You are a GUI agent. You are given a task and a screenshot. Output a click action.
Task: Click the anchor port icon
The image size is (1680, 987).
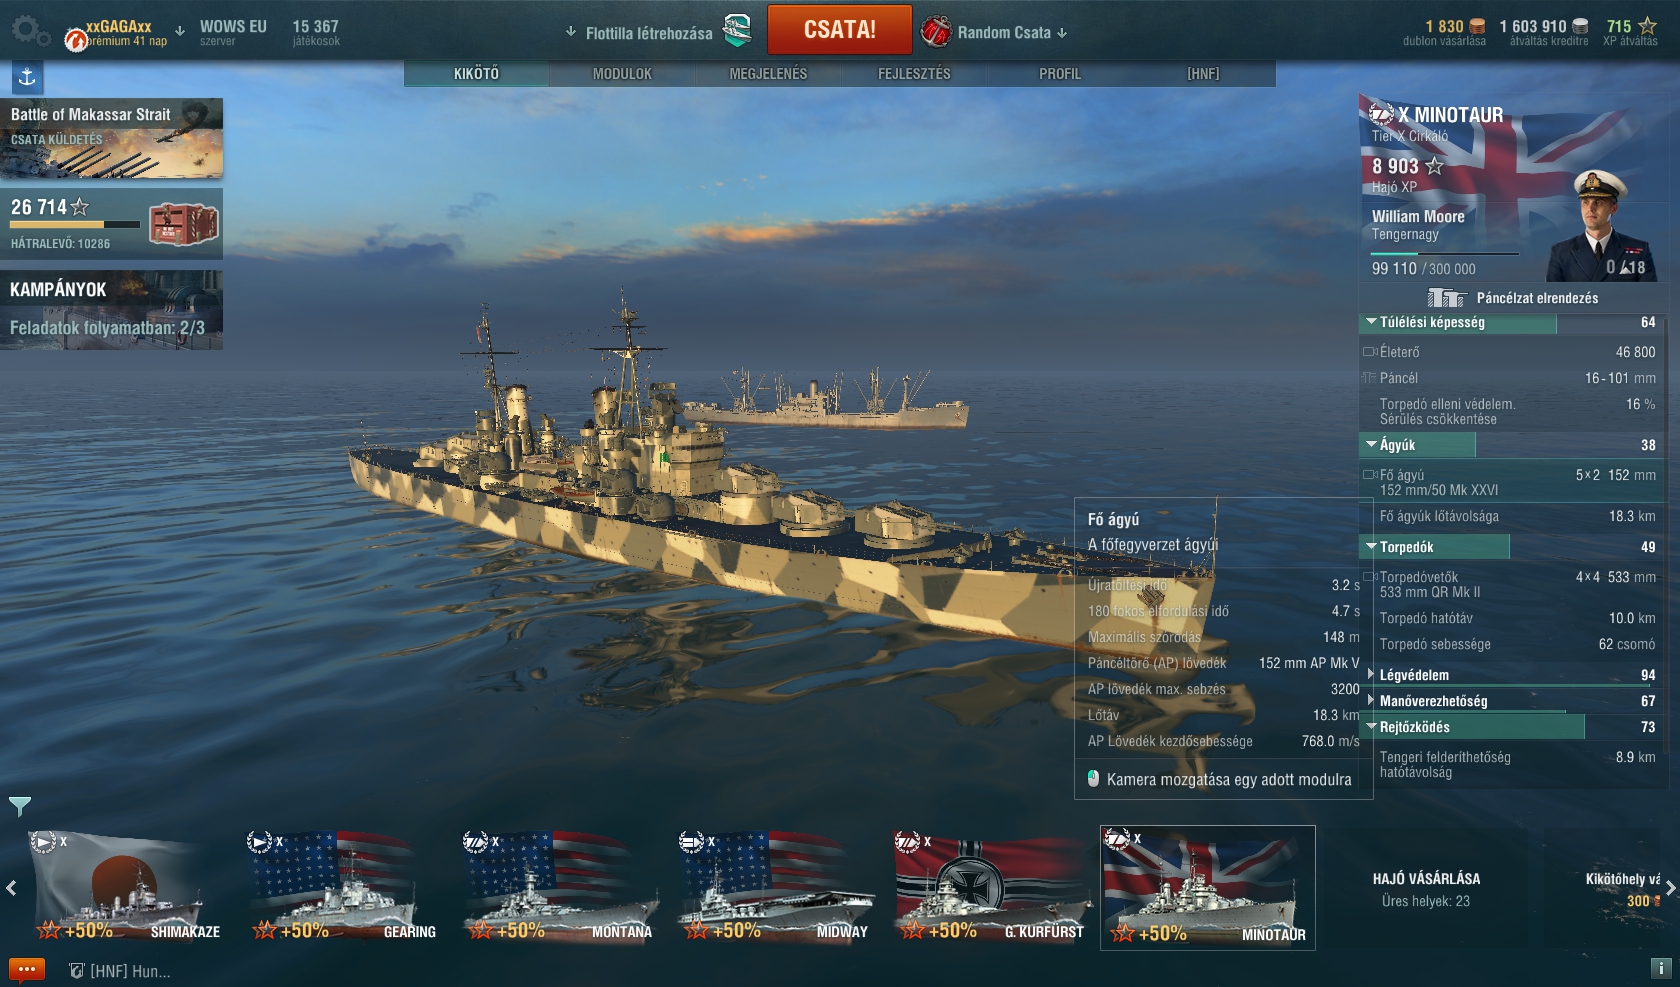28,77
